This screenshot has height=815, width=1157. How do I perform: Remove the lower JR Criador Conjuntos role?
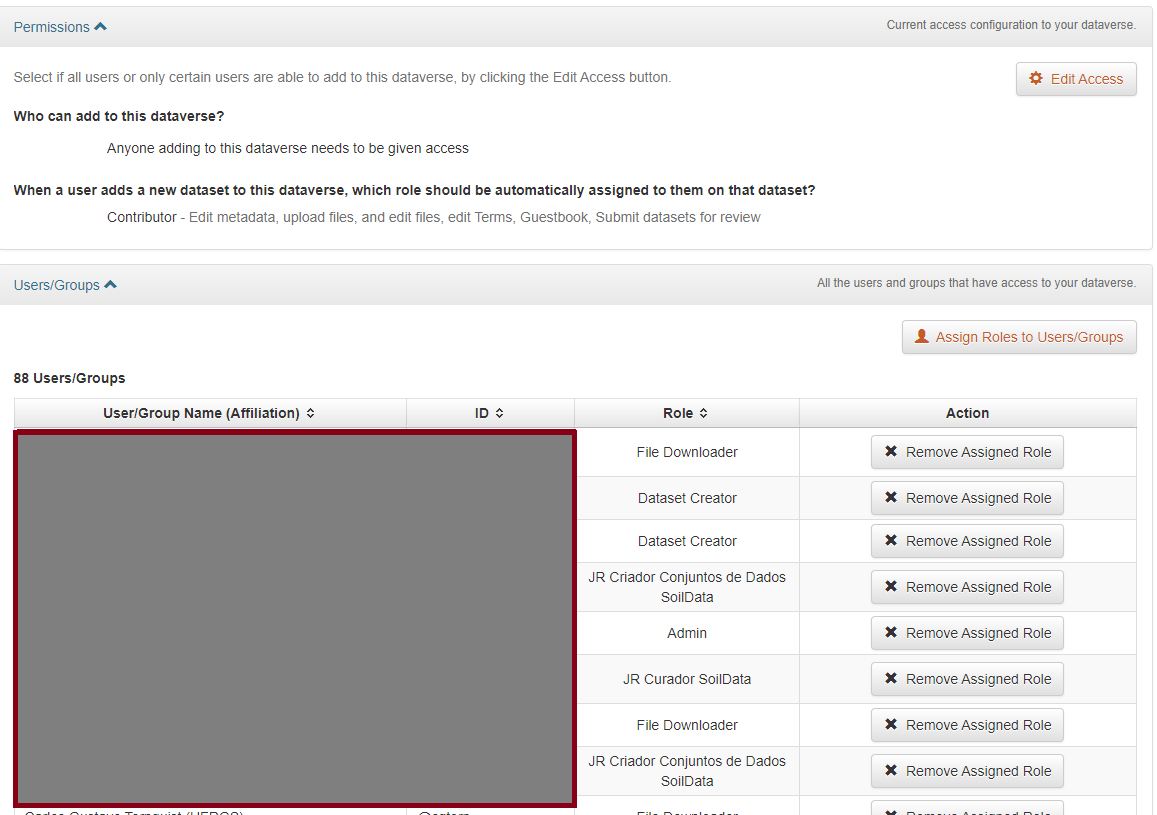[967, 771]
